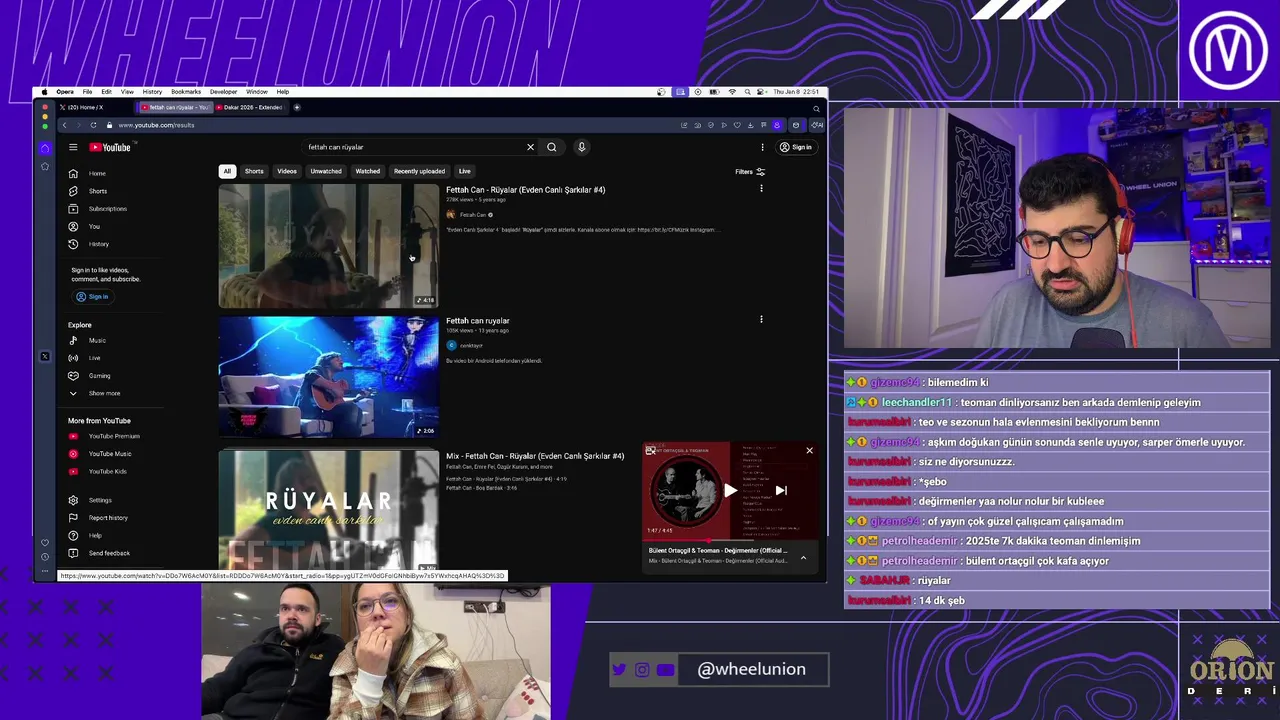1280x720 pixels.
Task: Start voice search with the microphone icon
Action: click(x=582, y=147)
